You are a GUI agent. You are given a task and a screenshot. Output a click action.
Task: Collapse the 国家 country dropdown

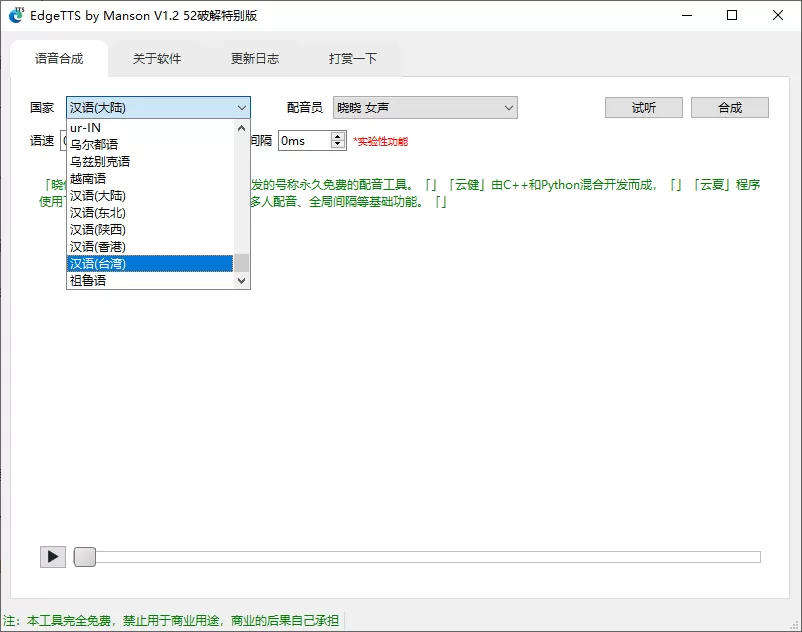click(242, 107)
